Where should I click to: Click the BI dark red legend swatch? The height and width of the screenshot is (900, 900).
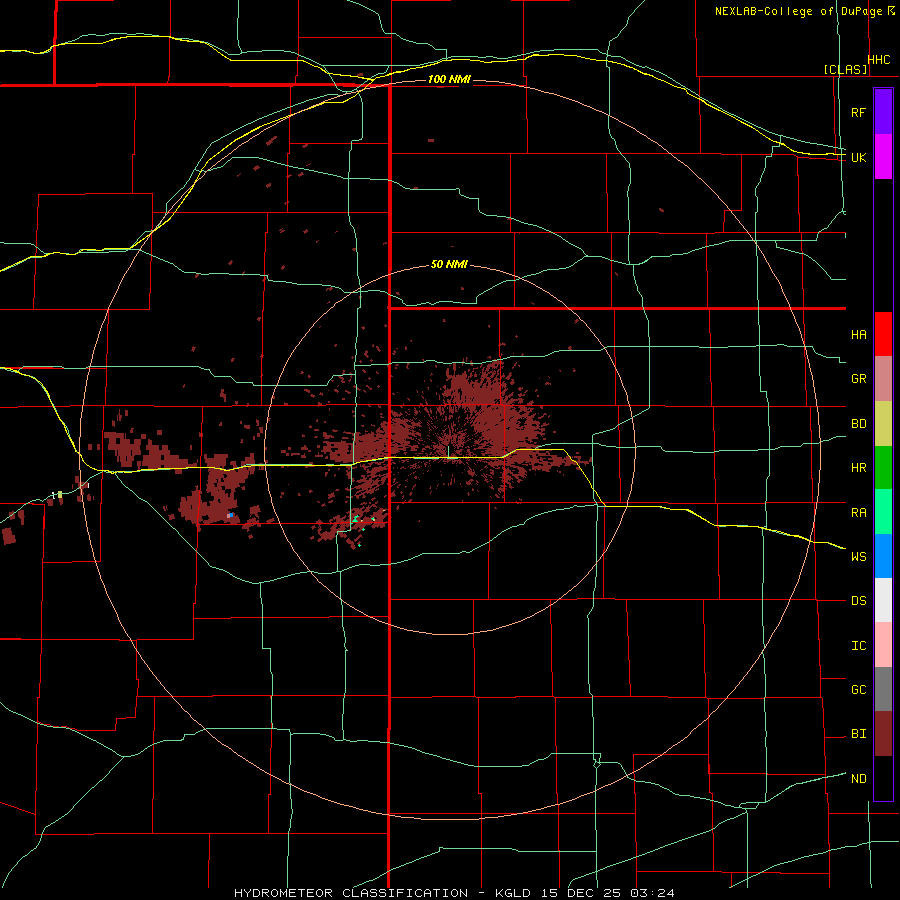883,734
